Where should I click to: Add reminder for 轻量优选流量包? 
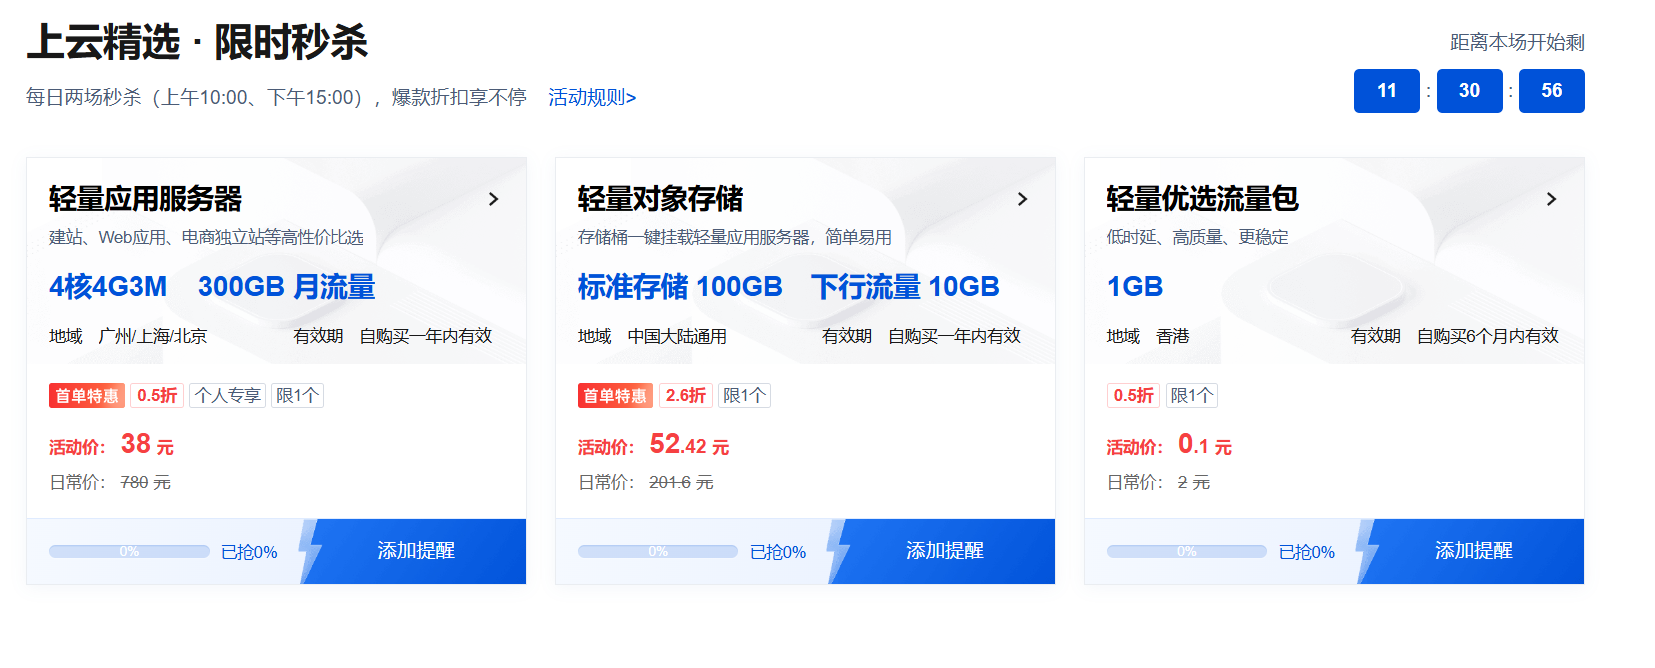tap(1473, 551)
